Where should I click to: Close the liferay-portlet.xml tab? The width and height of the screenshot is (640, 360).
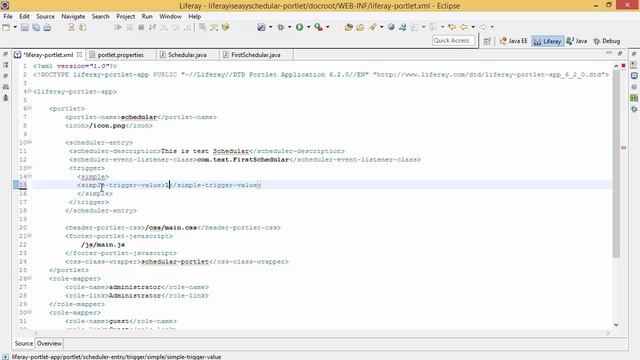coord(80,54)
